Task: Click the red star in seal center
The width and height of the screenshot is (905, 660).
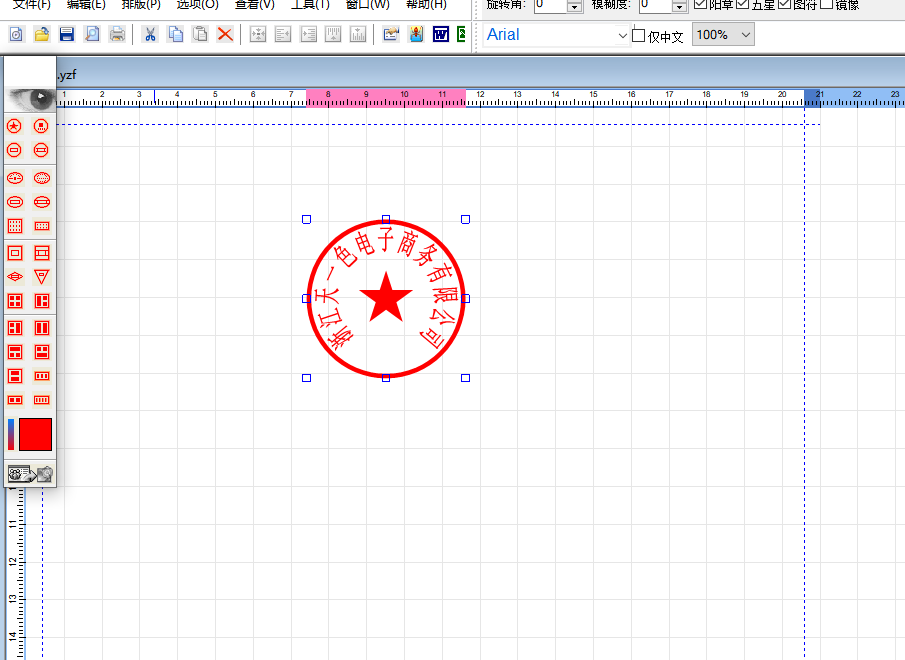Action: [386, 298]
